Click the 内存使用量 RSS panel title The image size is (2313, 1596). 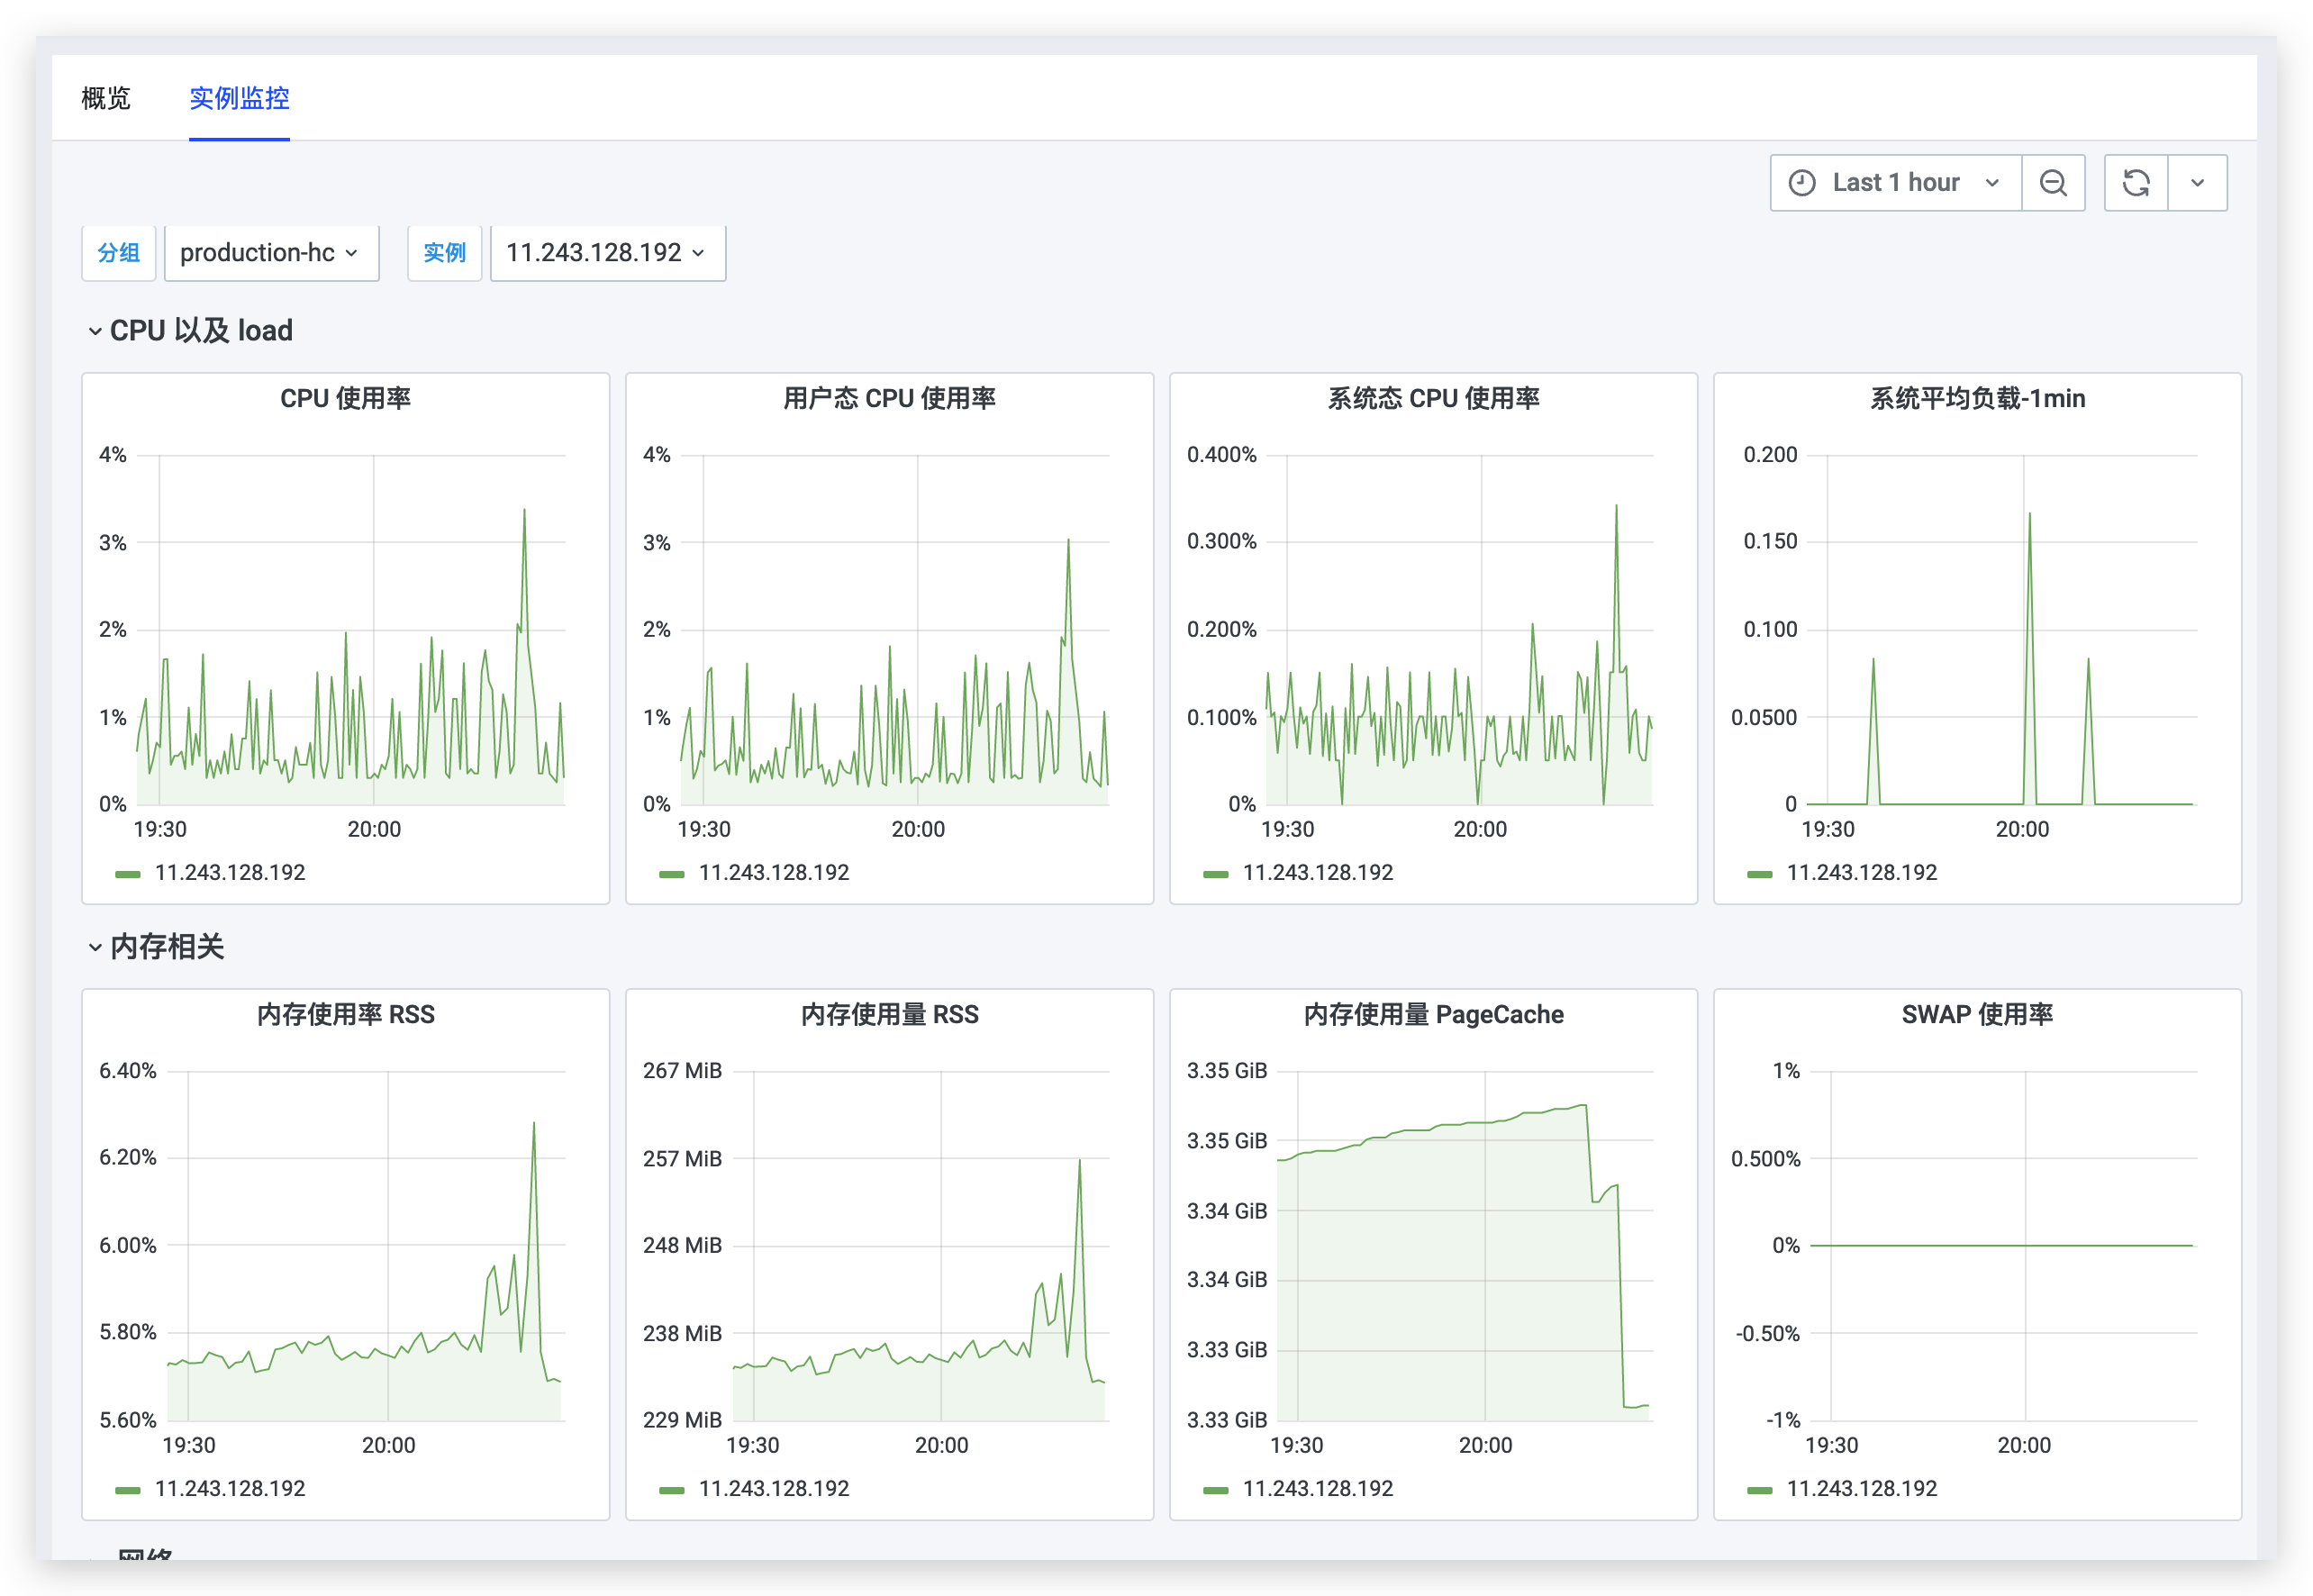coord(889,1014)
